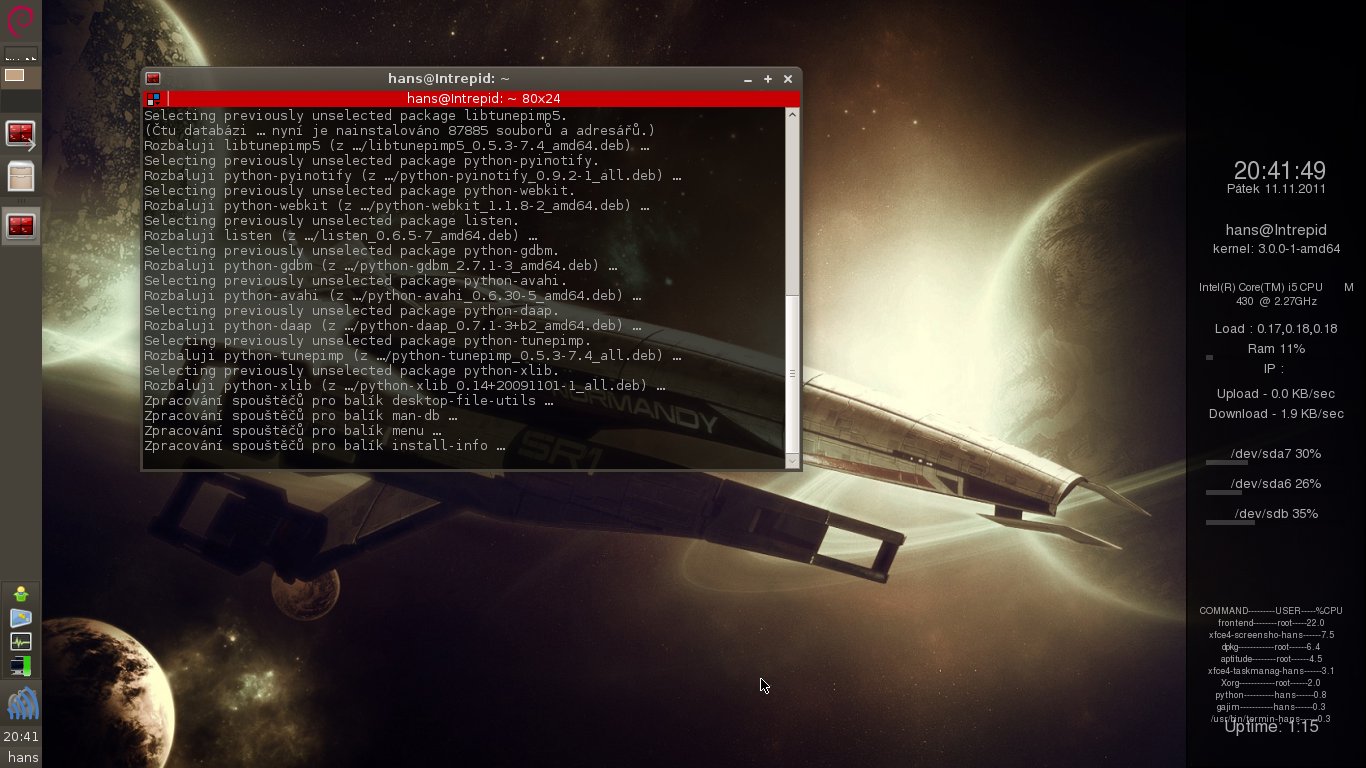
Task: Click the window menu icon in the terminal title bar
Action: tap(153, 79)
